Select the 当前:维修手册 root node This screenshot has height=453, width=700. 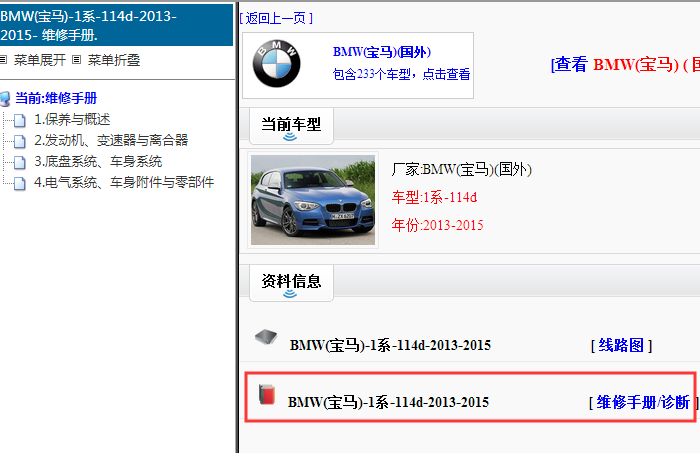tap(56, 98)
